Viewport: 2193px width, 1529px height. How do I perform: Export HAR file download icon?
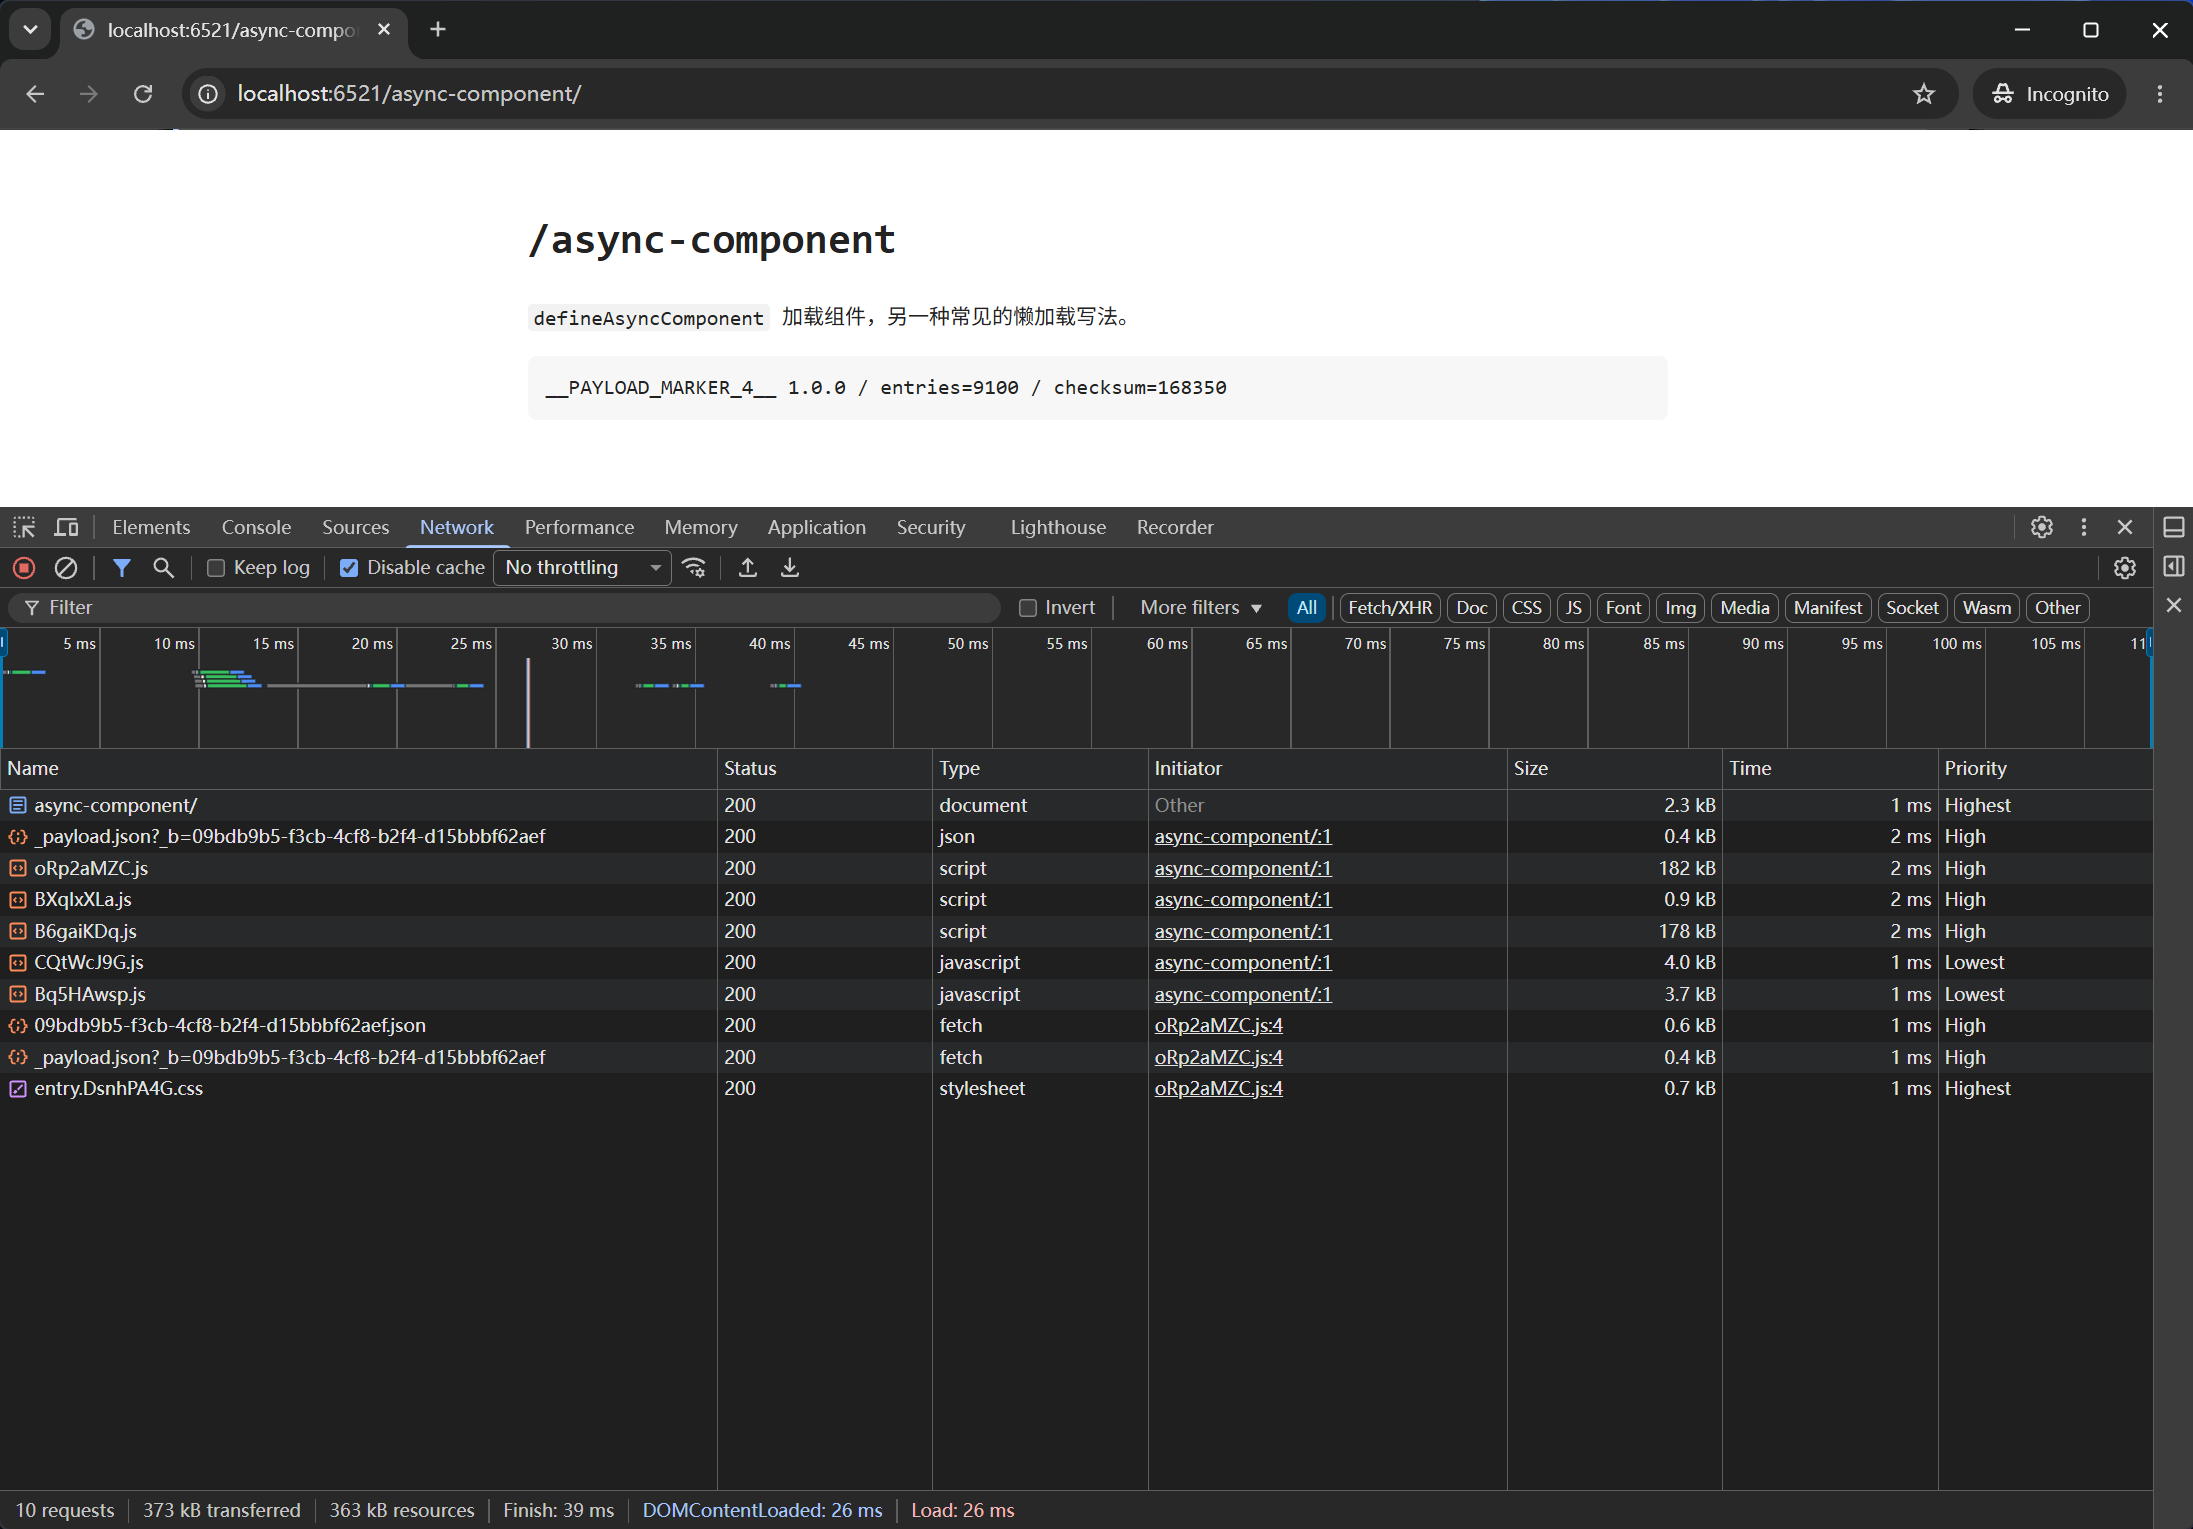tap(790, 568)
